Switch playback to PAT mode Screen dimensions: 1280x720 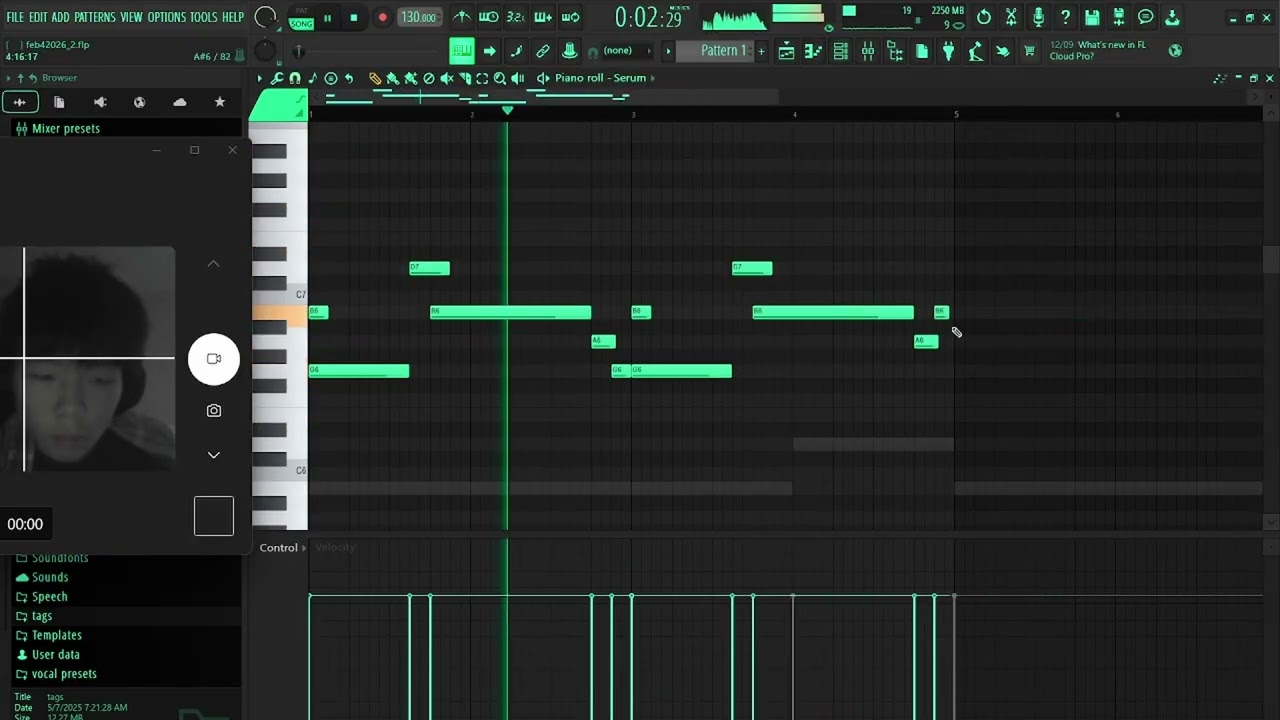pyautogui.click(x=301, y=11)
